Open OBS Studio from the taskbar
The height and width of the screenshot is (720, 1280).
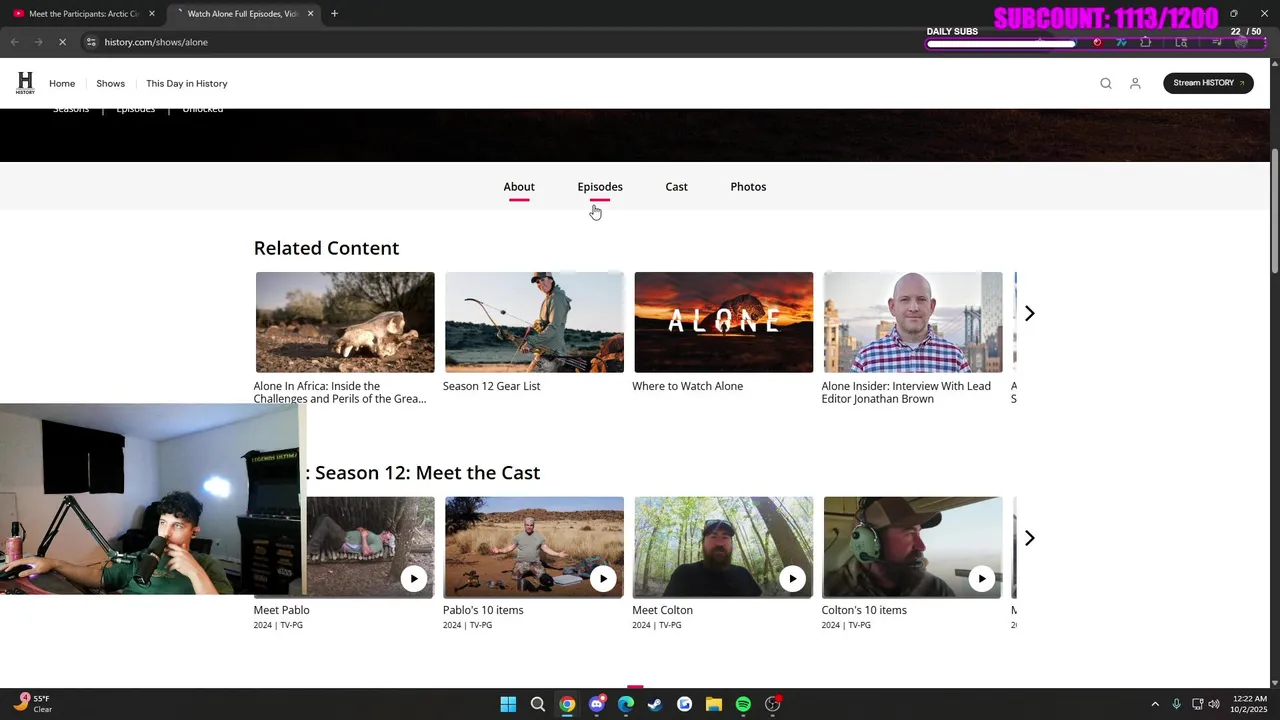(773, 704)
